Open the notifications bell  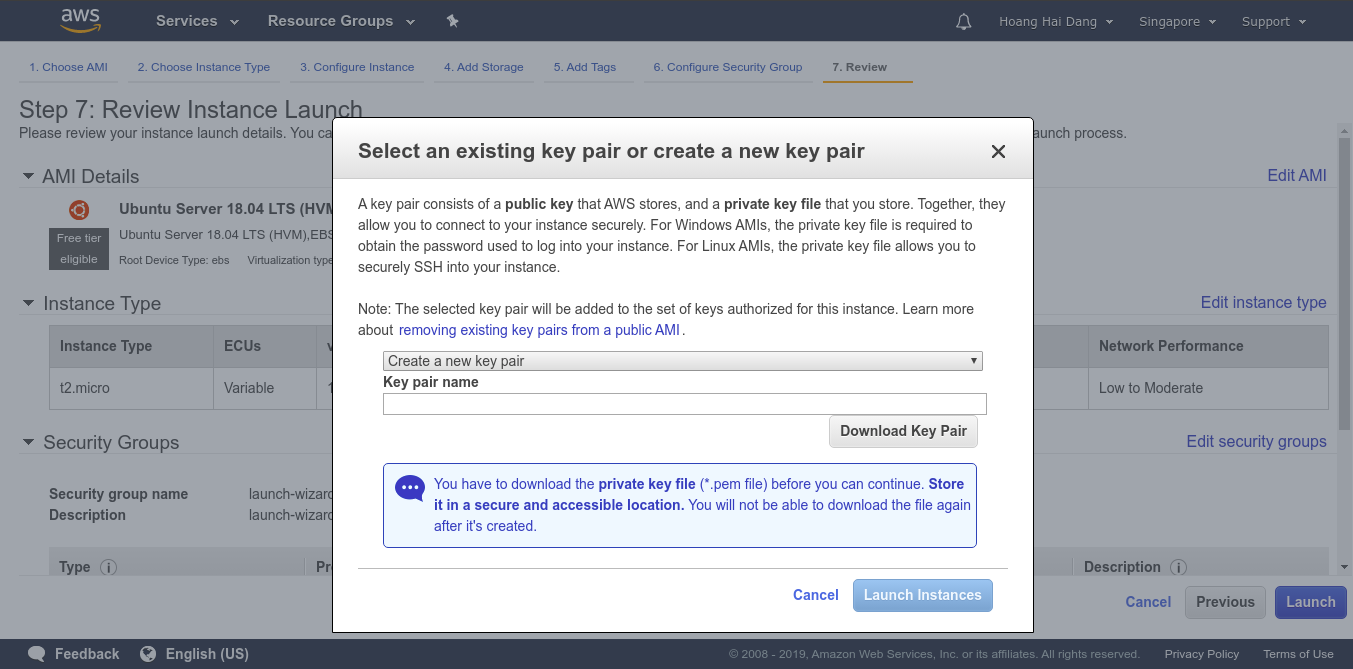(x=964, y=21)
